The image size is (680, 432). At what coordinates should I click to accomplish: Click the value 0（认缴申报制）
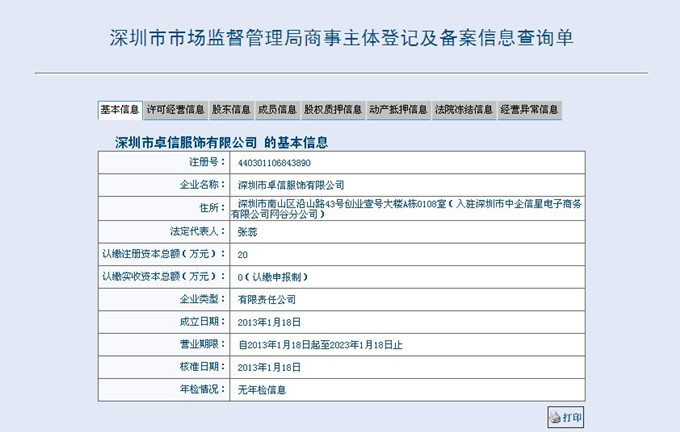[x=273, y=277]
